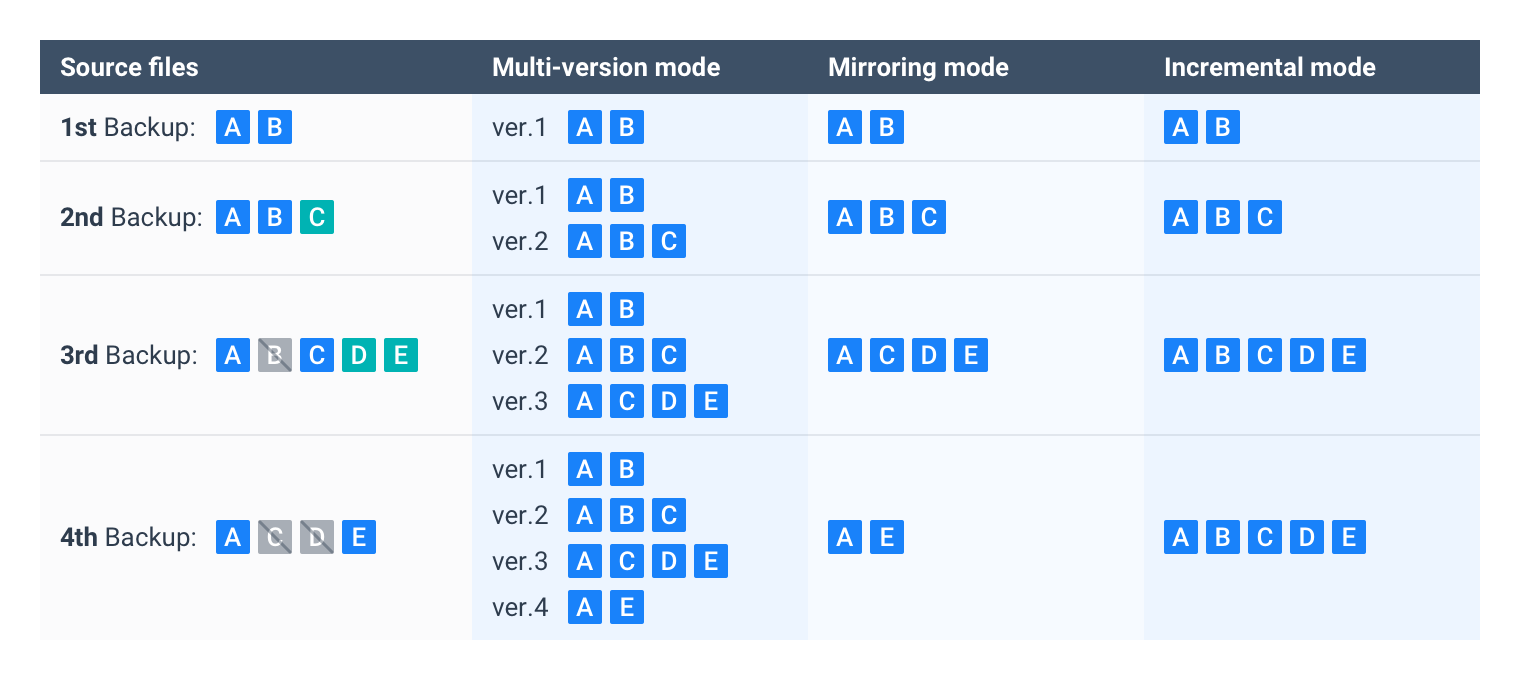The height and width of the screenshot is (680, 1520).
Task: Click file E in the ver.4 row
Action: 627,607
